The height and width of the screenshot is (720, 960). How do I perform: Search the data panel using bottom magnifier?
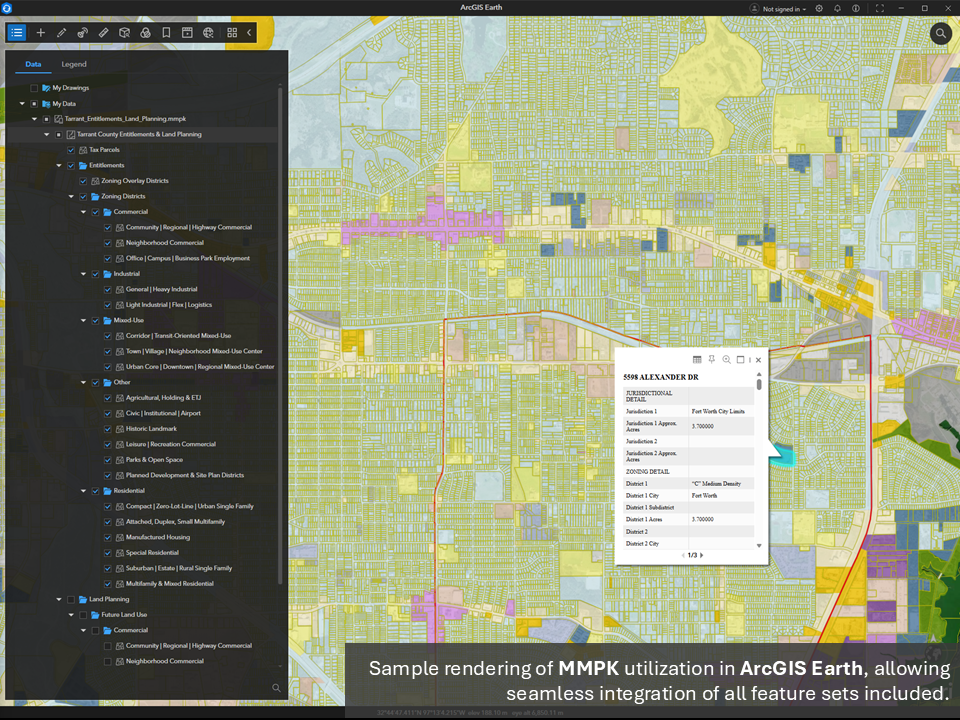tap(276, 688)
